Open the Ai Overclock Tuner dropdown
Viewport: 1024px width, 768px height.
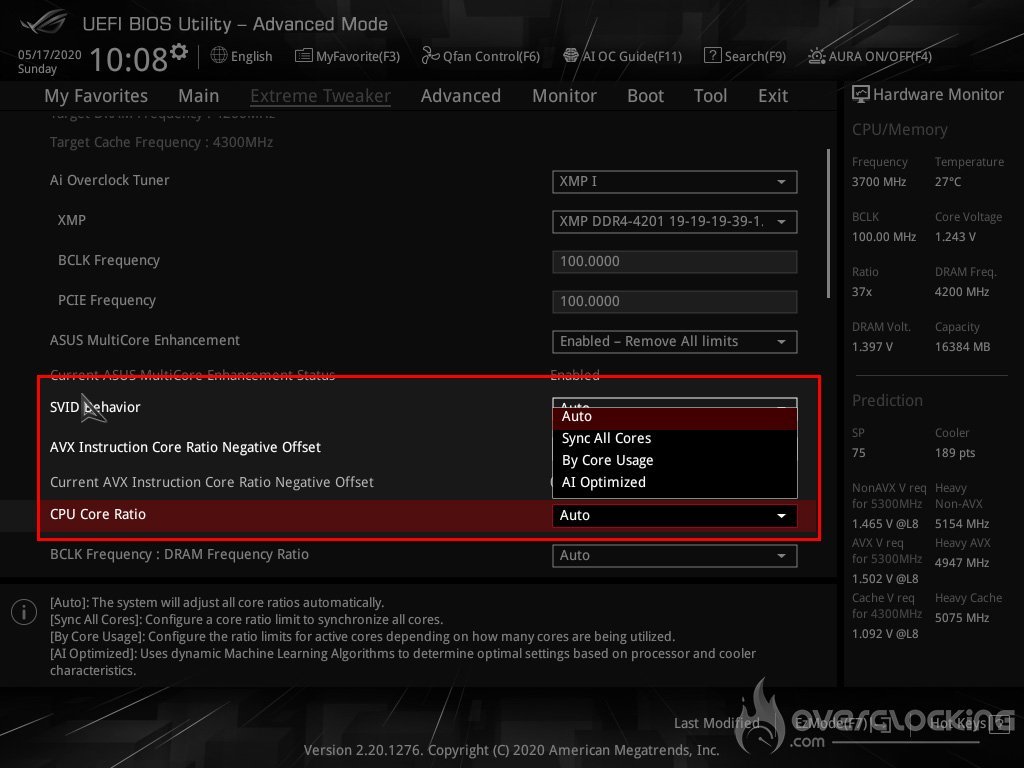674,182
